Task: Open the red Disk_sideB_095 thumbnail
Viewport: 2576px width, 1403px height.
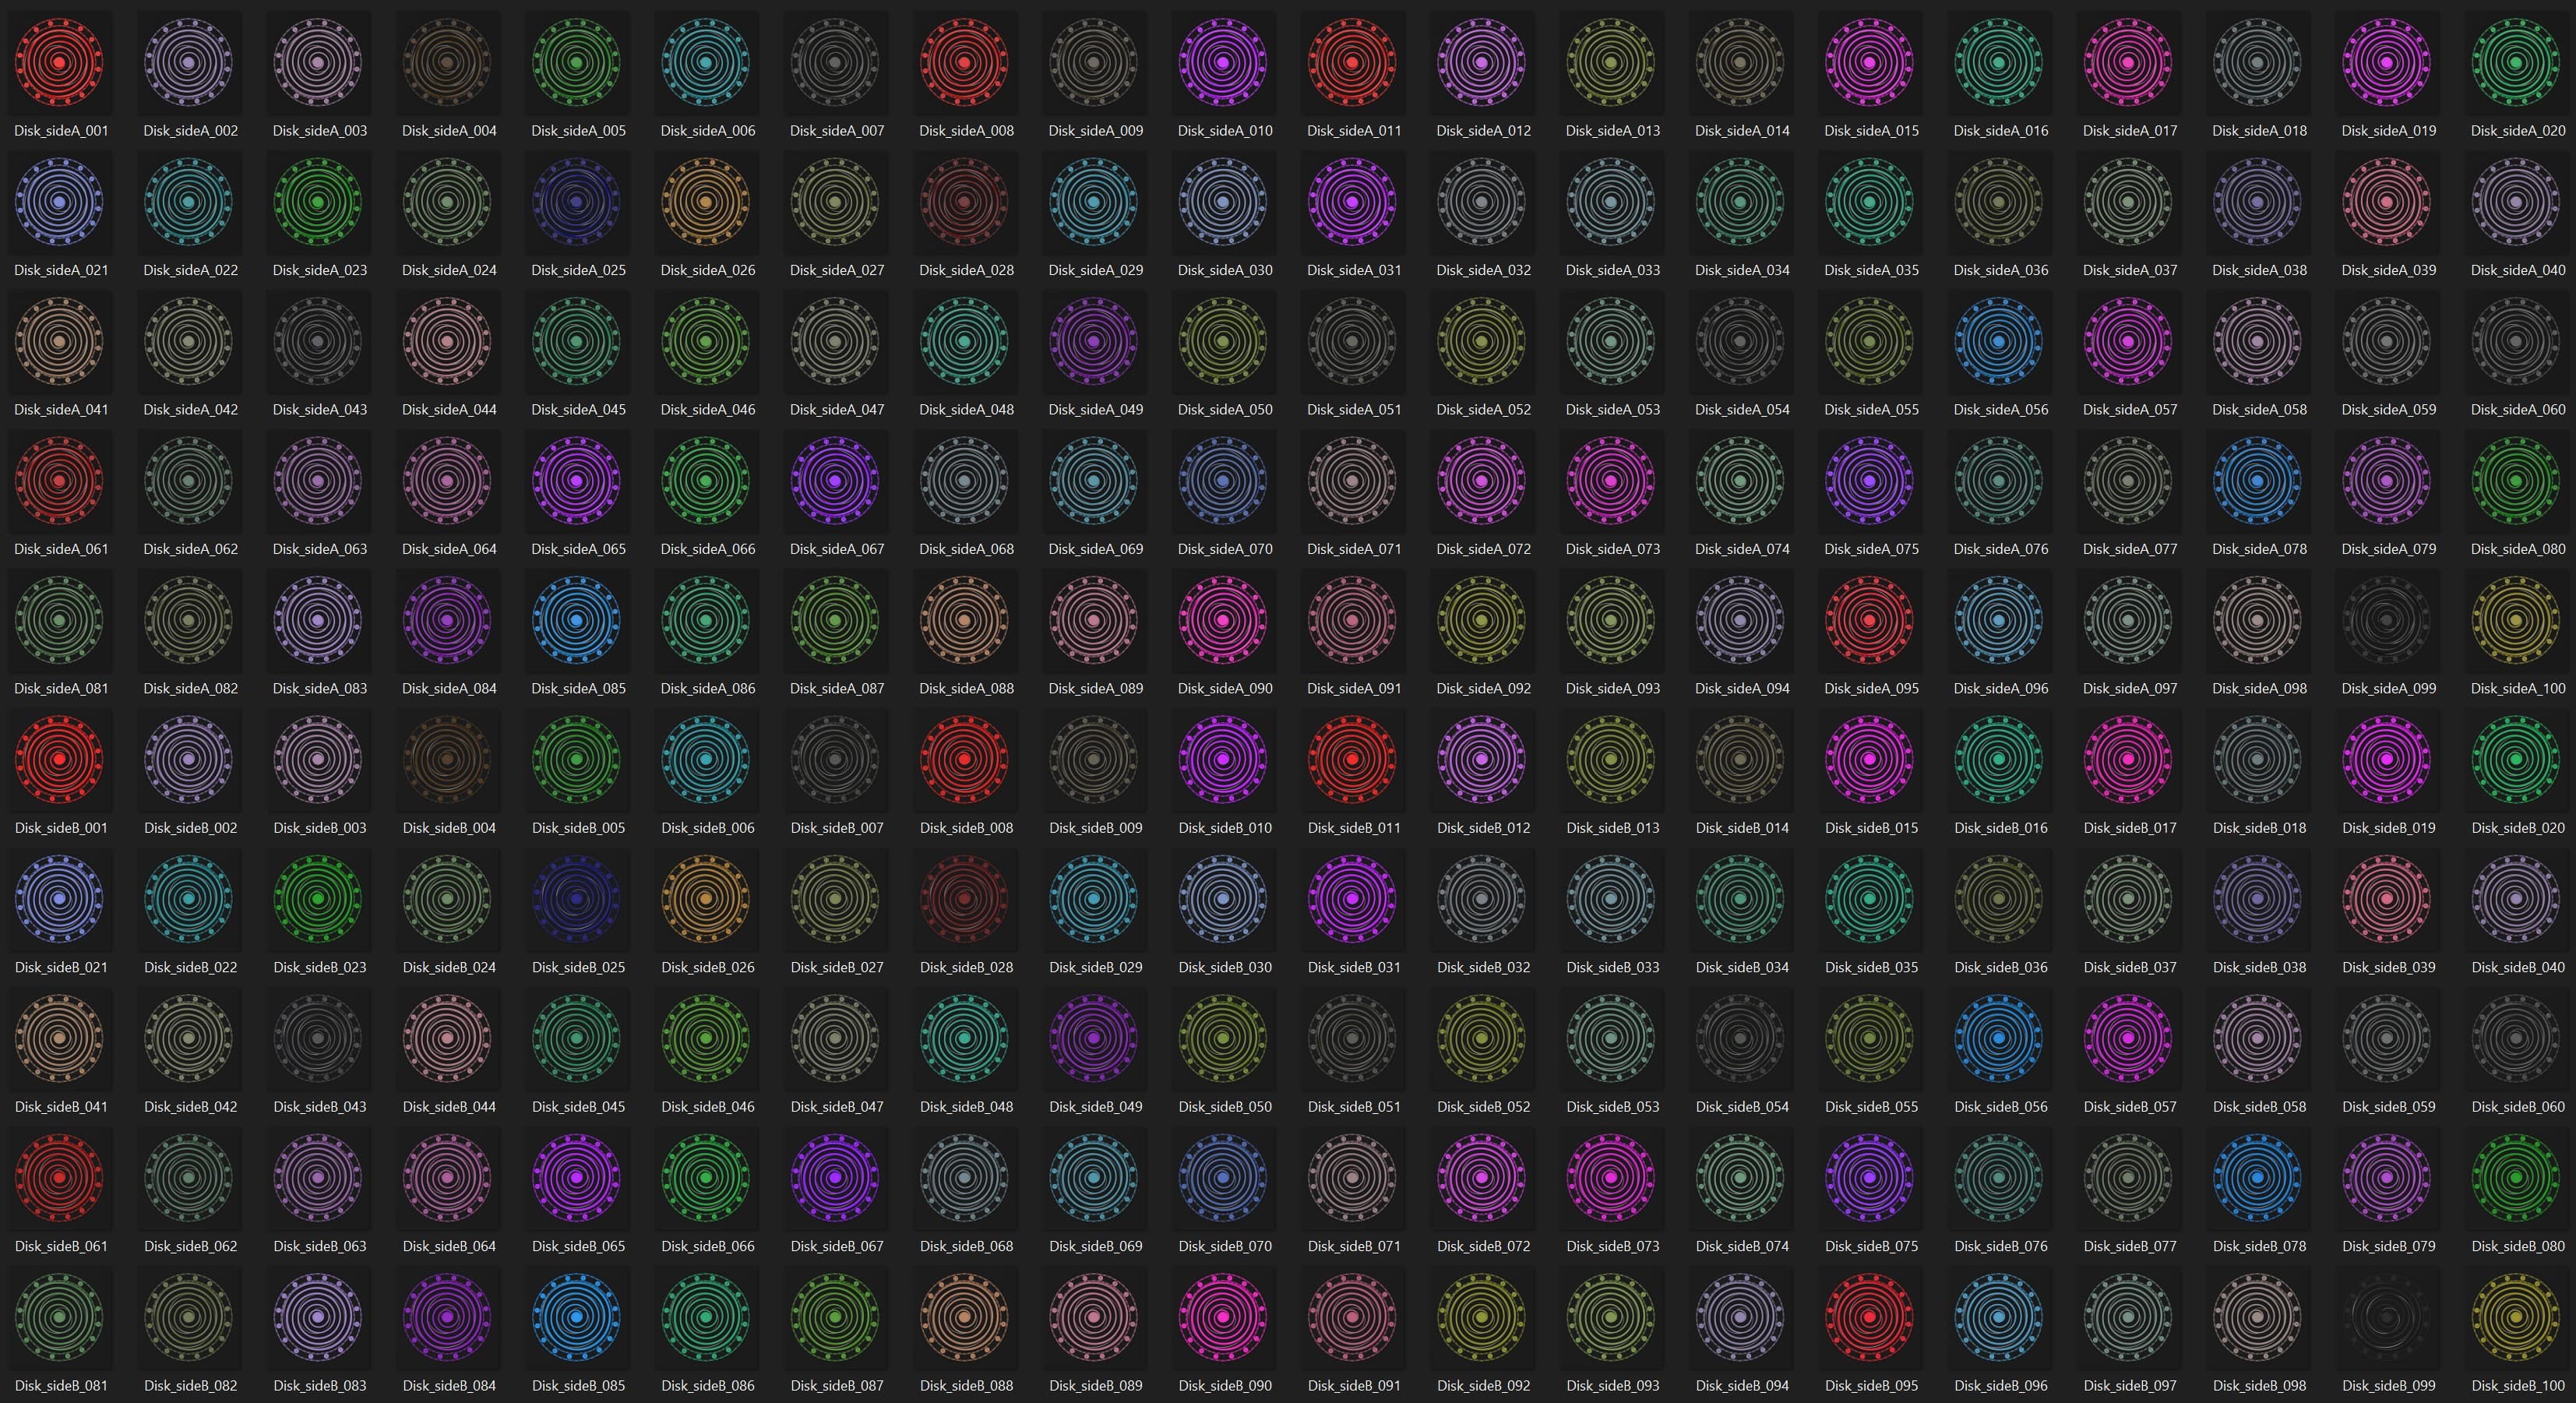Action: pos(1870,1317)
